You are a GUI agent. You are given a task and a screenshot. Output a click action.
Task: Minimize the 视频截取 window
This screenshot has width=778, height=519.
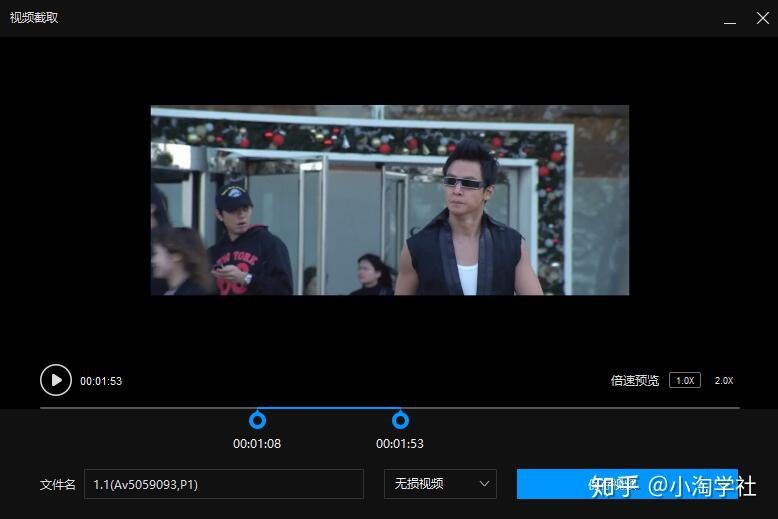point(729,19)
